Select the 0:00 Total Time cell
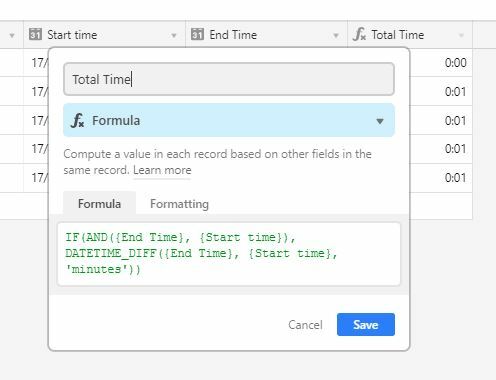The width and height of the screenshot is (496, 380). pos(441,63)
